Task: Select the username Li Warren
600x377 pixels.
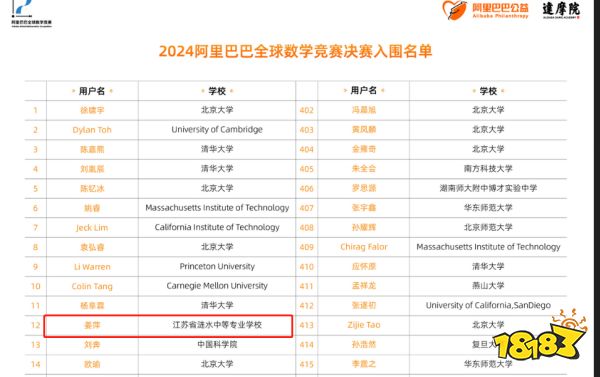Action: click(x=92, y=267)
